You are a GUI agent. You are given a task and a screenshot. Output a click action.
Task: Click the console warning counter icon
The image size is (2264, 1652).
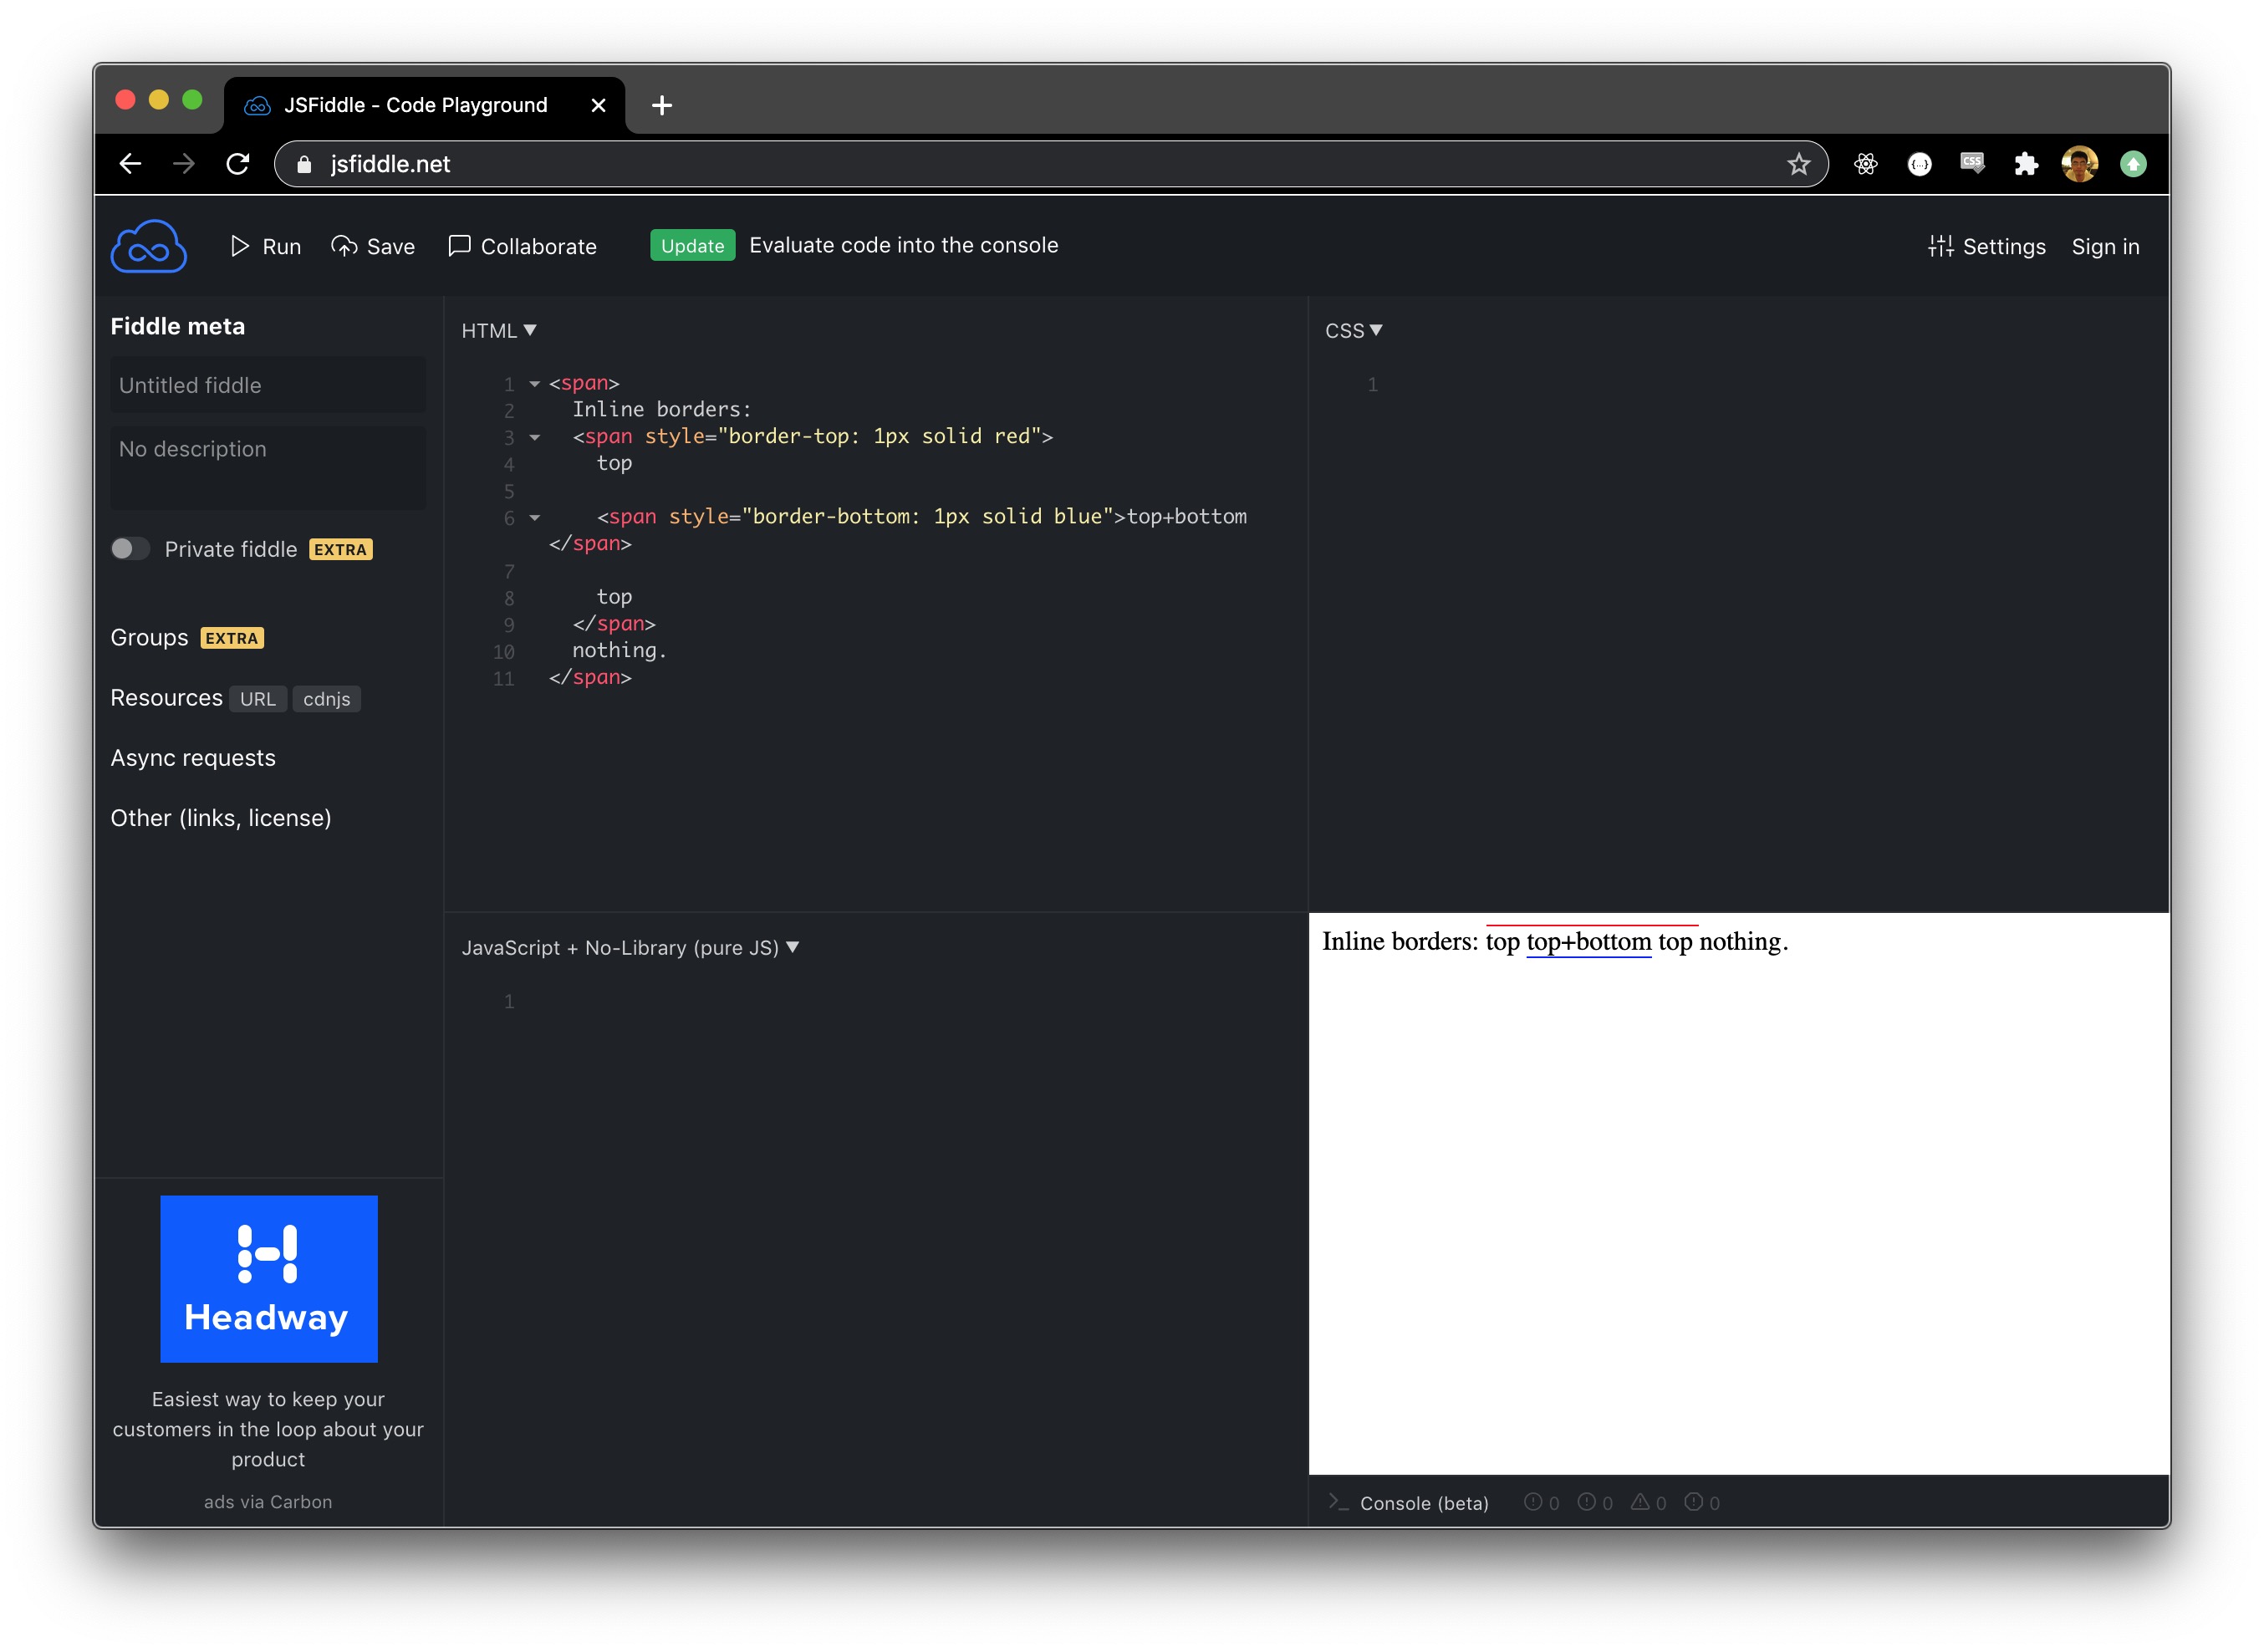pyautogui.click(x=1641, y=1501)
